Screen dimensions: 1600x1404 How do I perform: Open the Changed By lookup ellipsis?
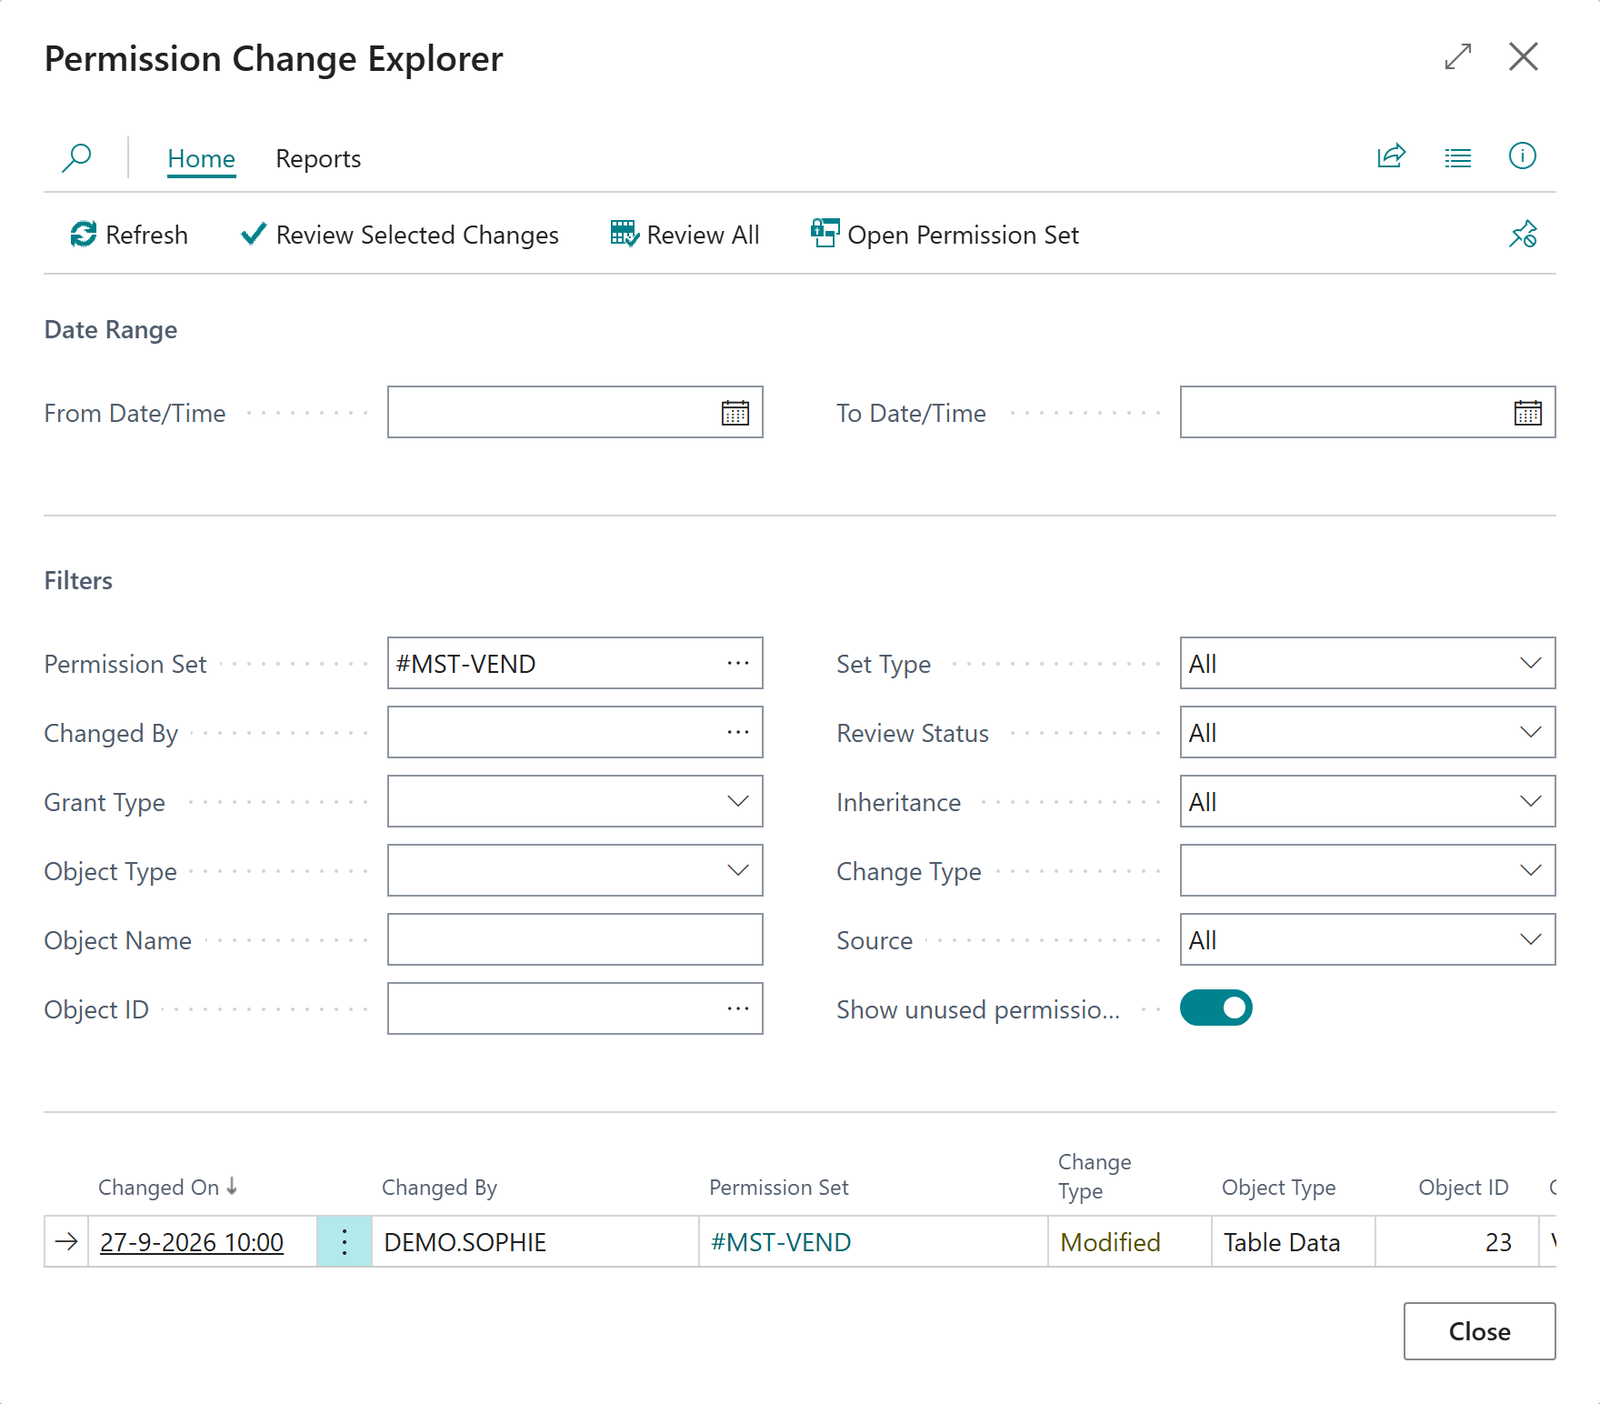[x=738, y=732]
